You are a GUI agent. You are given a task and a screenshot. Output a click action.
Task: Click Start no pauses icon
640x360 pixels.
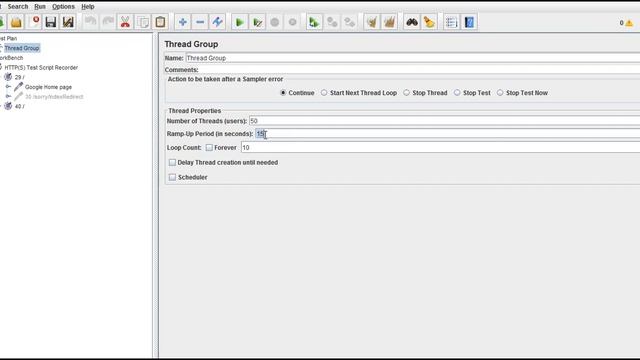pyautogui.click(x=257, y=22)
